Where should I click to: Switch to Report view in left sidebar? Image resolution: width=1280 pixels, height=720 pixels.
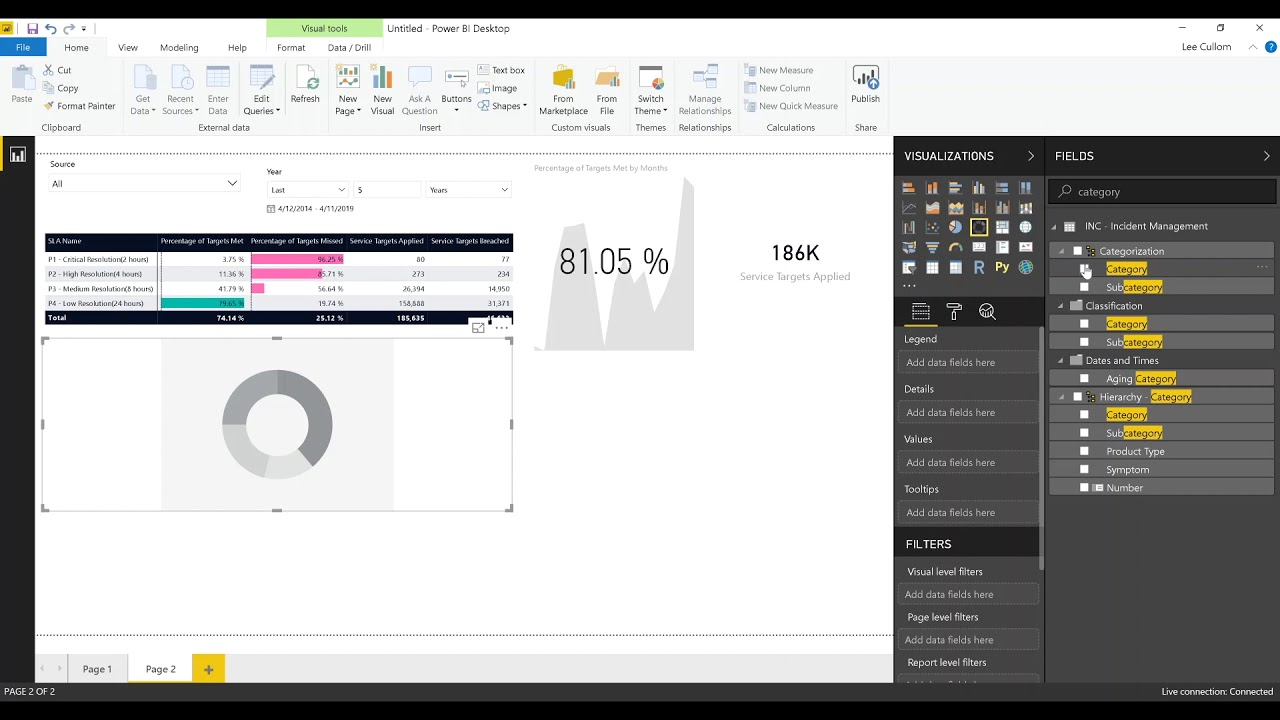[x=17, y=154]
